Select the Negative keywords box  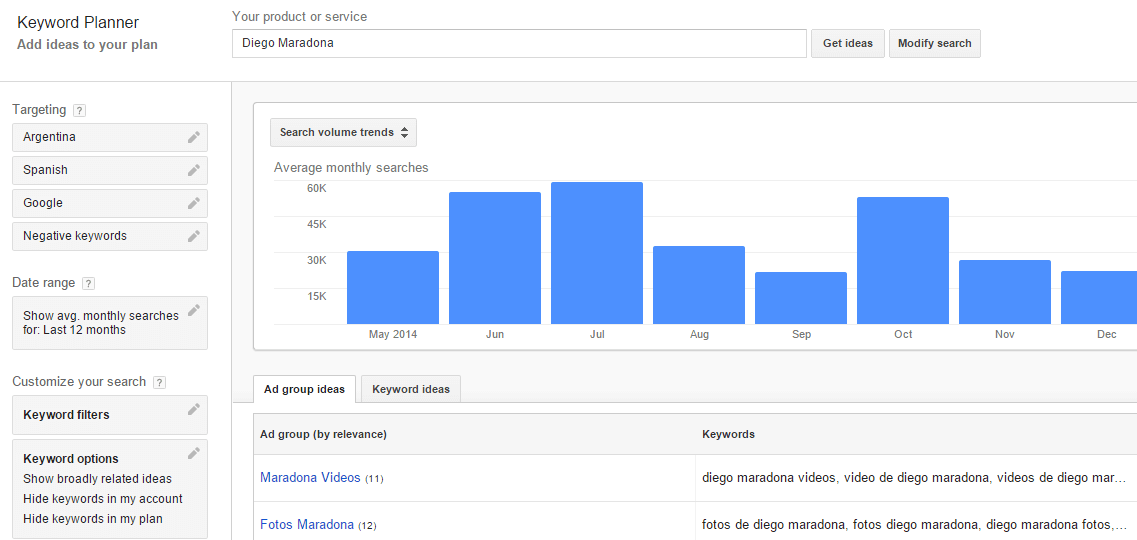point(110,236)
